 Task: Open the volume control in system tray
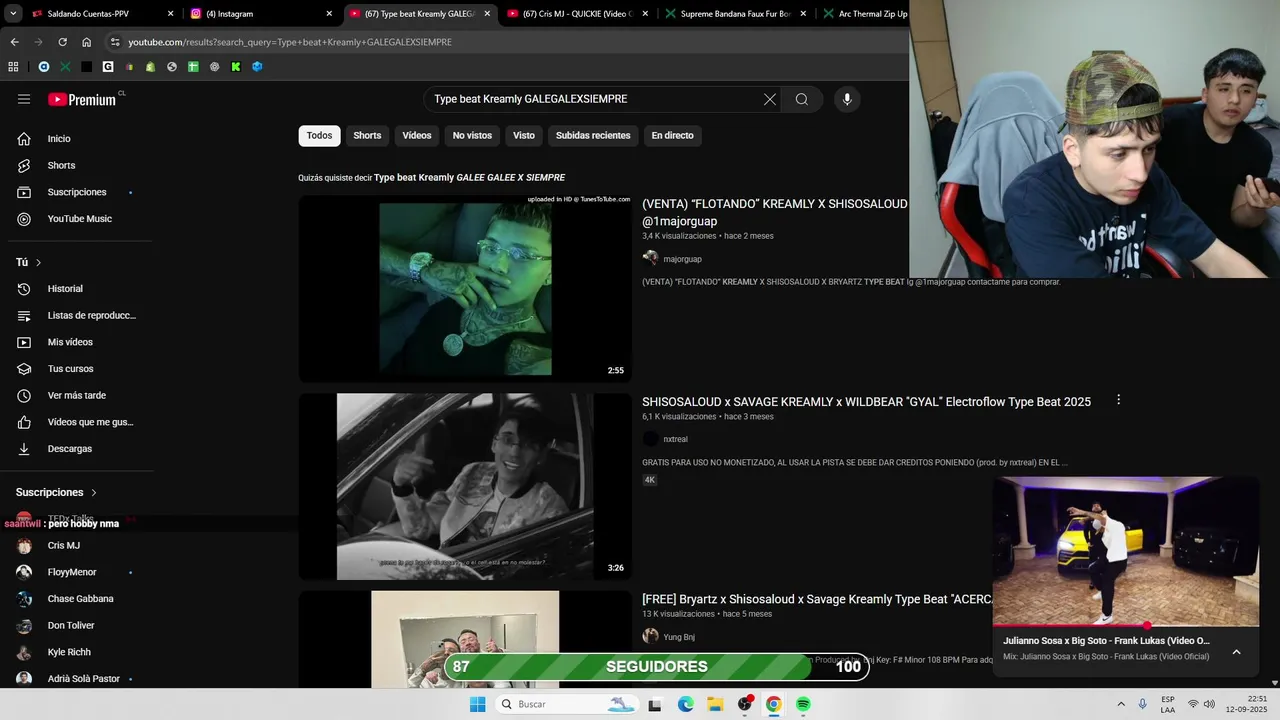[1208, 704]
